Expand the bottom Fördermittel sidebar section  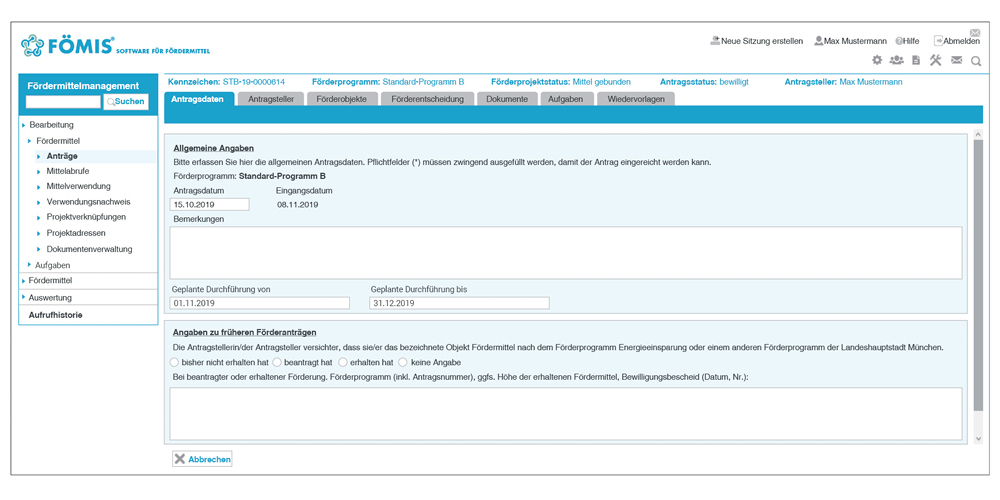[24, 281]
